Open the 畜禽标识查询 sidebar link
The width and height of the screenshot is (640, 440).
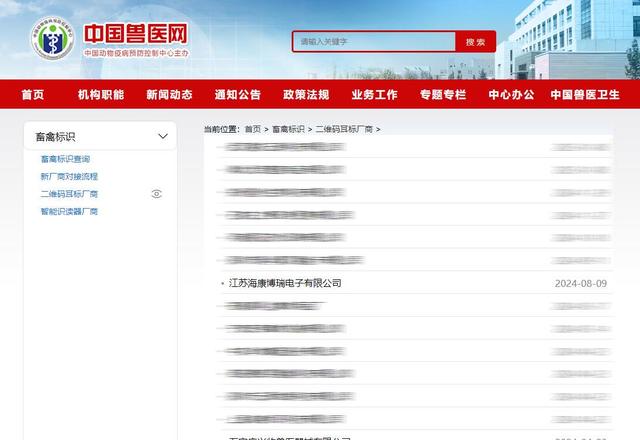(x=65, y=159)
